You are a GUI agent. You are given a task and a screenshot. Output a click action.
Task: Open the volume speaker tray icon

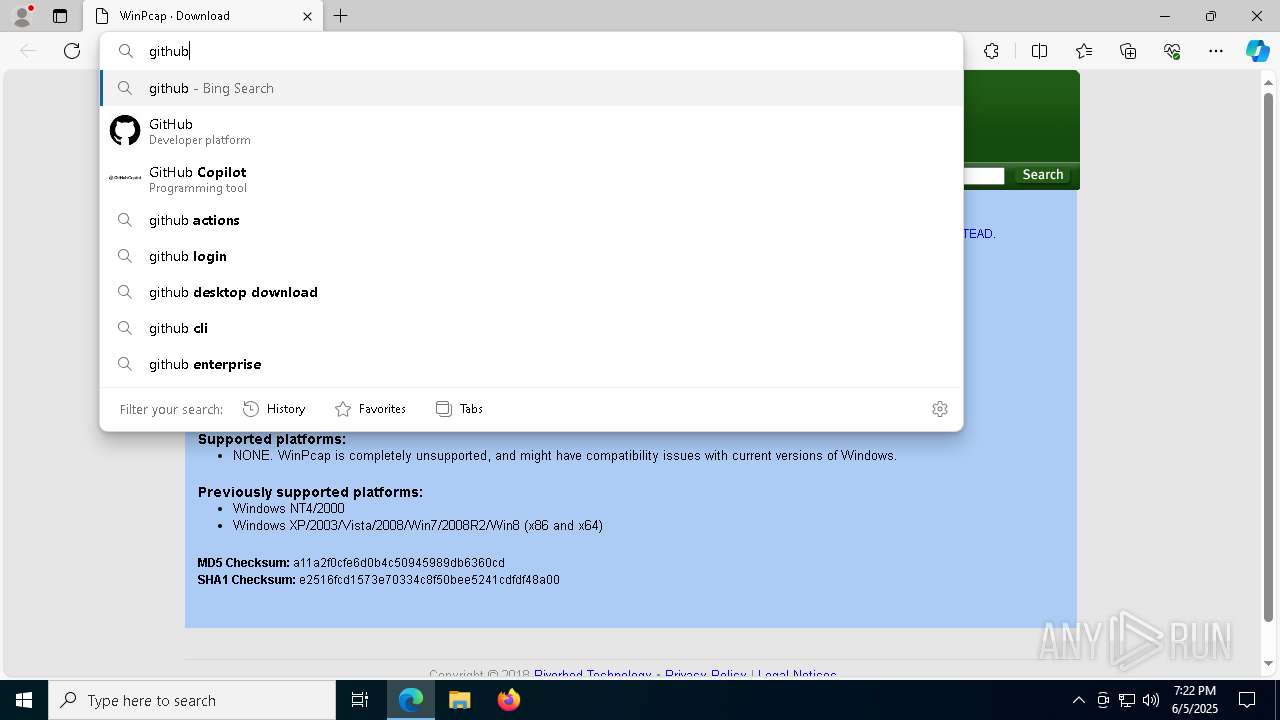[x=1151, y=700]
